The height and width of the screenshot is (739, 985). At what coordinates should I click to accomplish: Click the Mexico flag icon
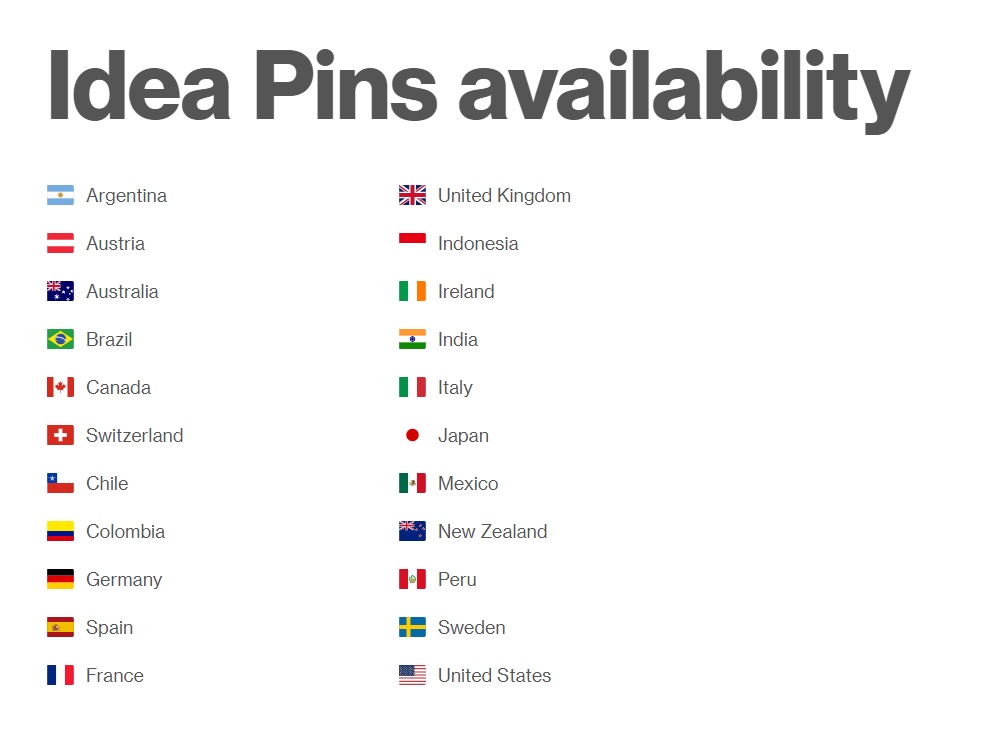pos(412,484)
